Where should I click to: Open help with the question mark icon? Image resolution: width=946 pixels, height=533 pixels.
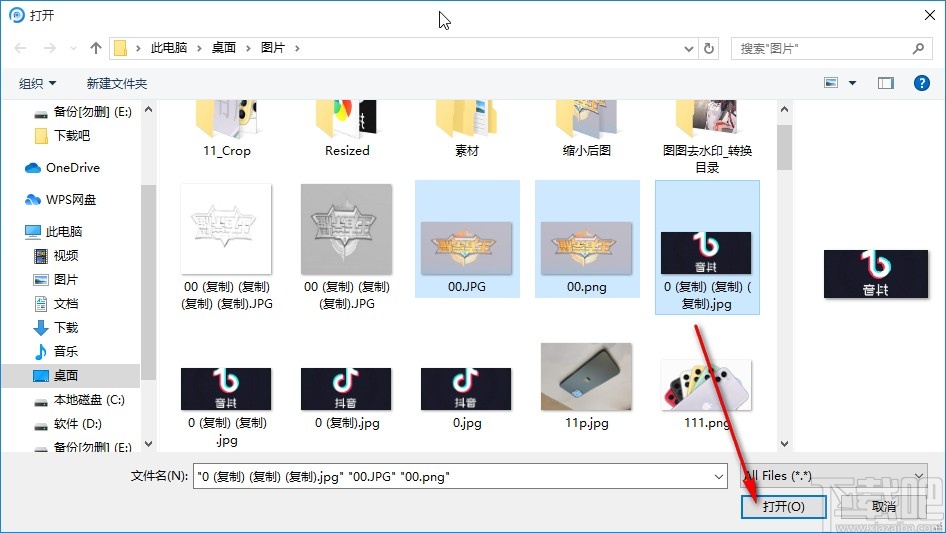tap(921, 83)
